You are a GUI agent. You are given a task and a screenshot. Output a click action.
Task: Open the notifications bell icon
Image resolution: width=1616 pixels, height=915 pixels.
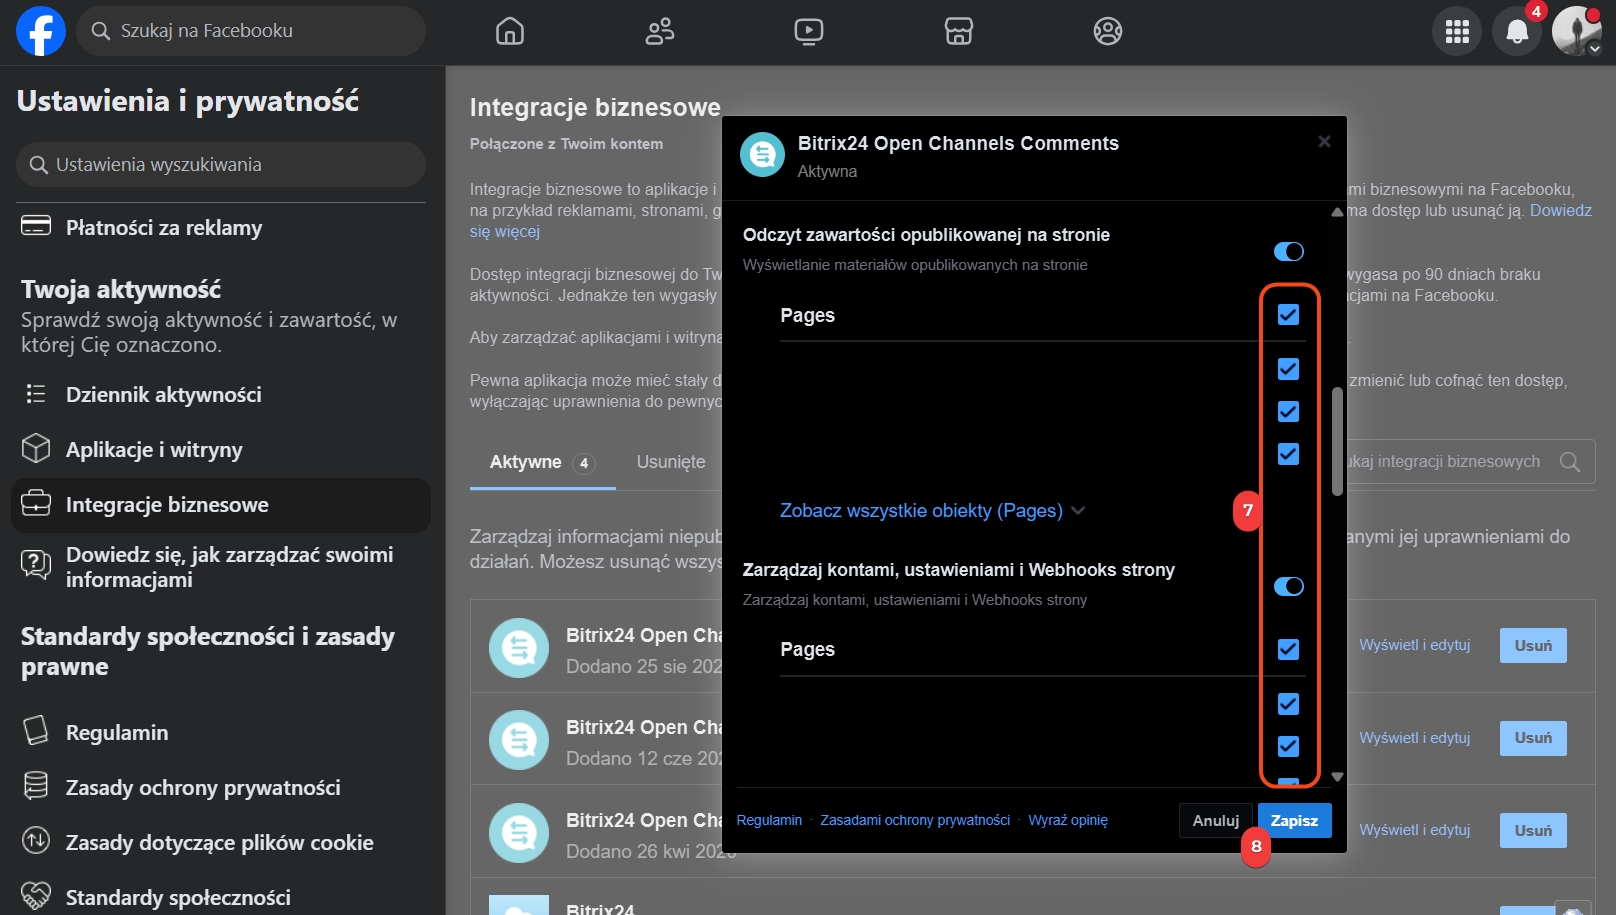pyautogui.click(x=1517, y=32)
